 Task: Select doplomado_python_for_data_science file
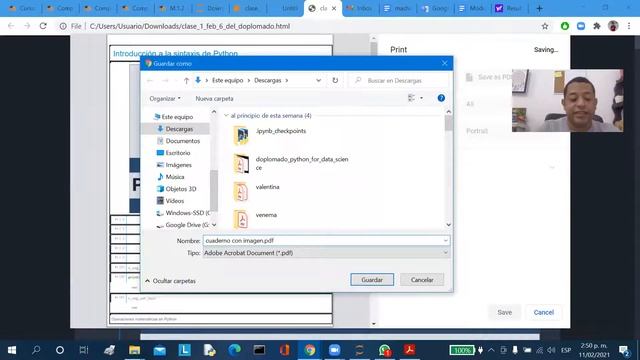[291, 163]
